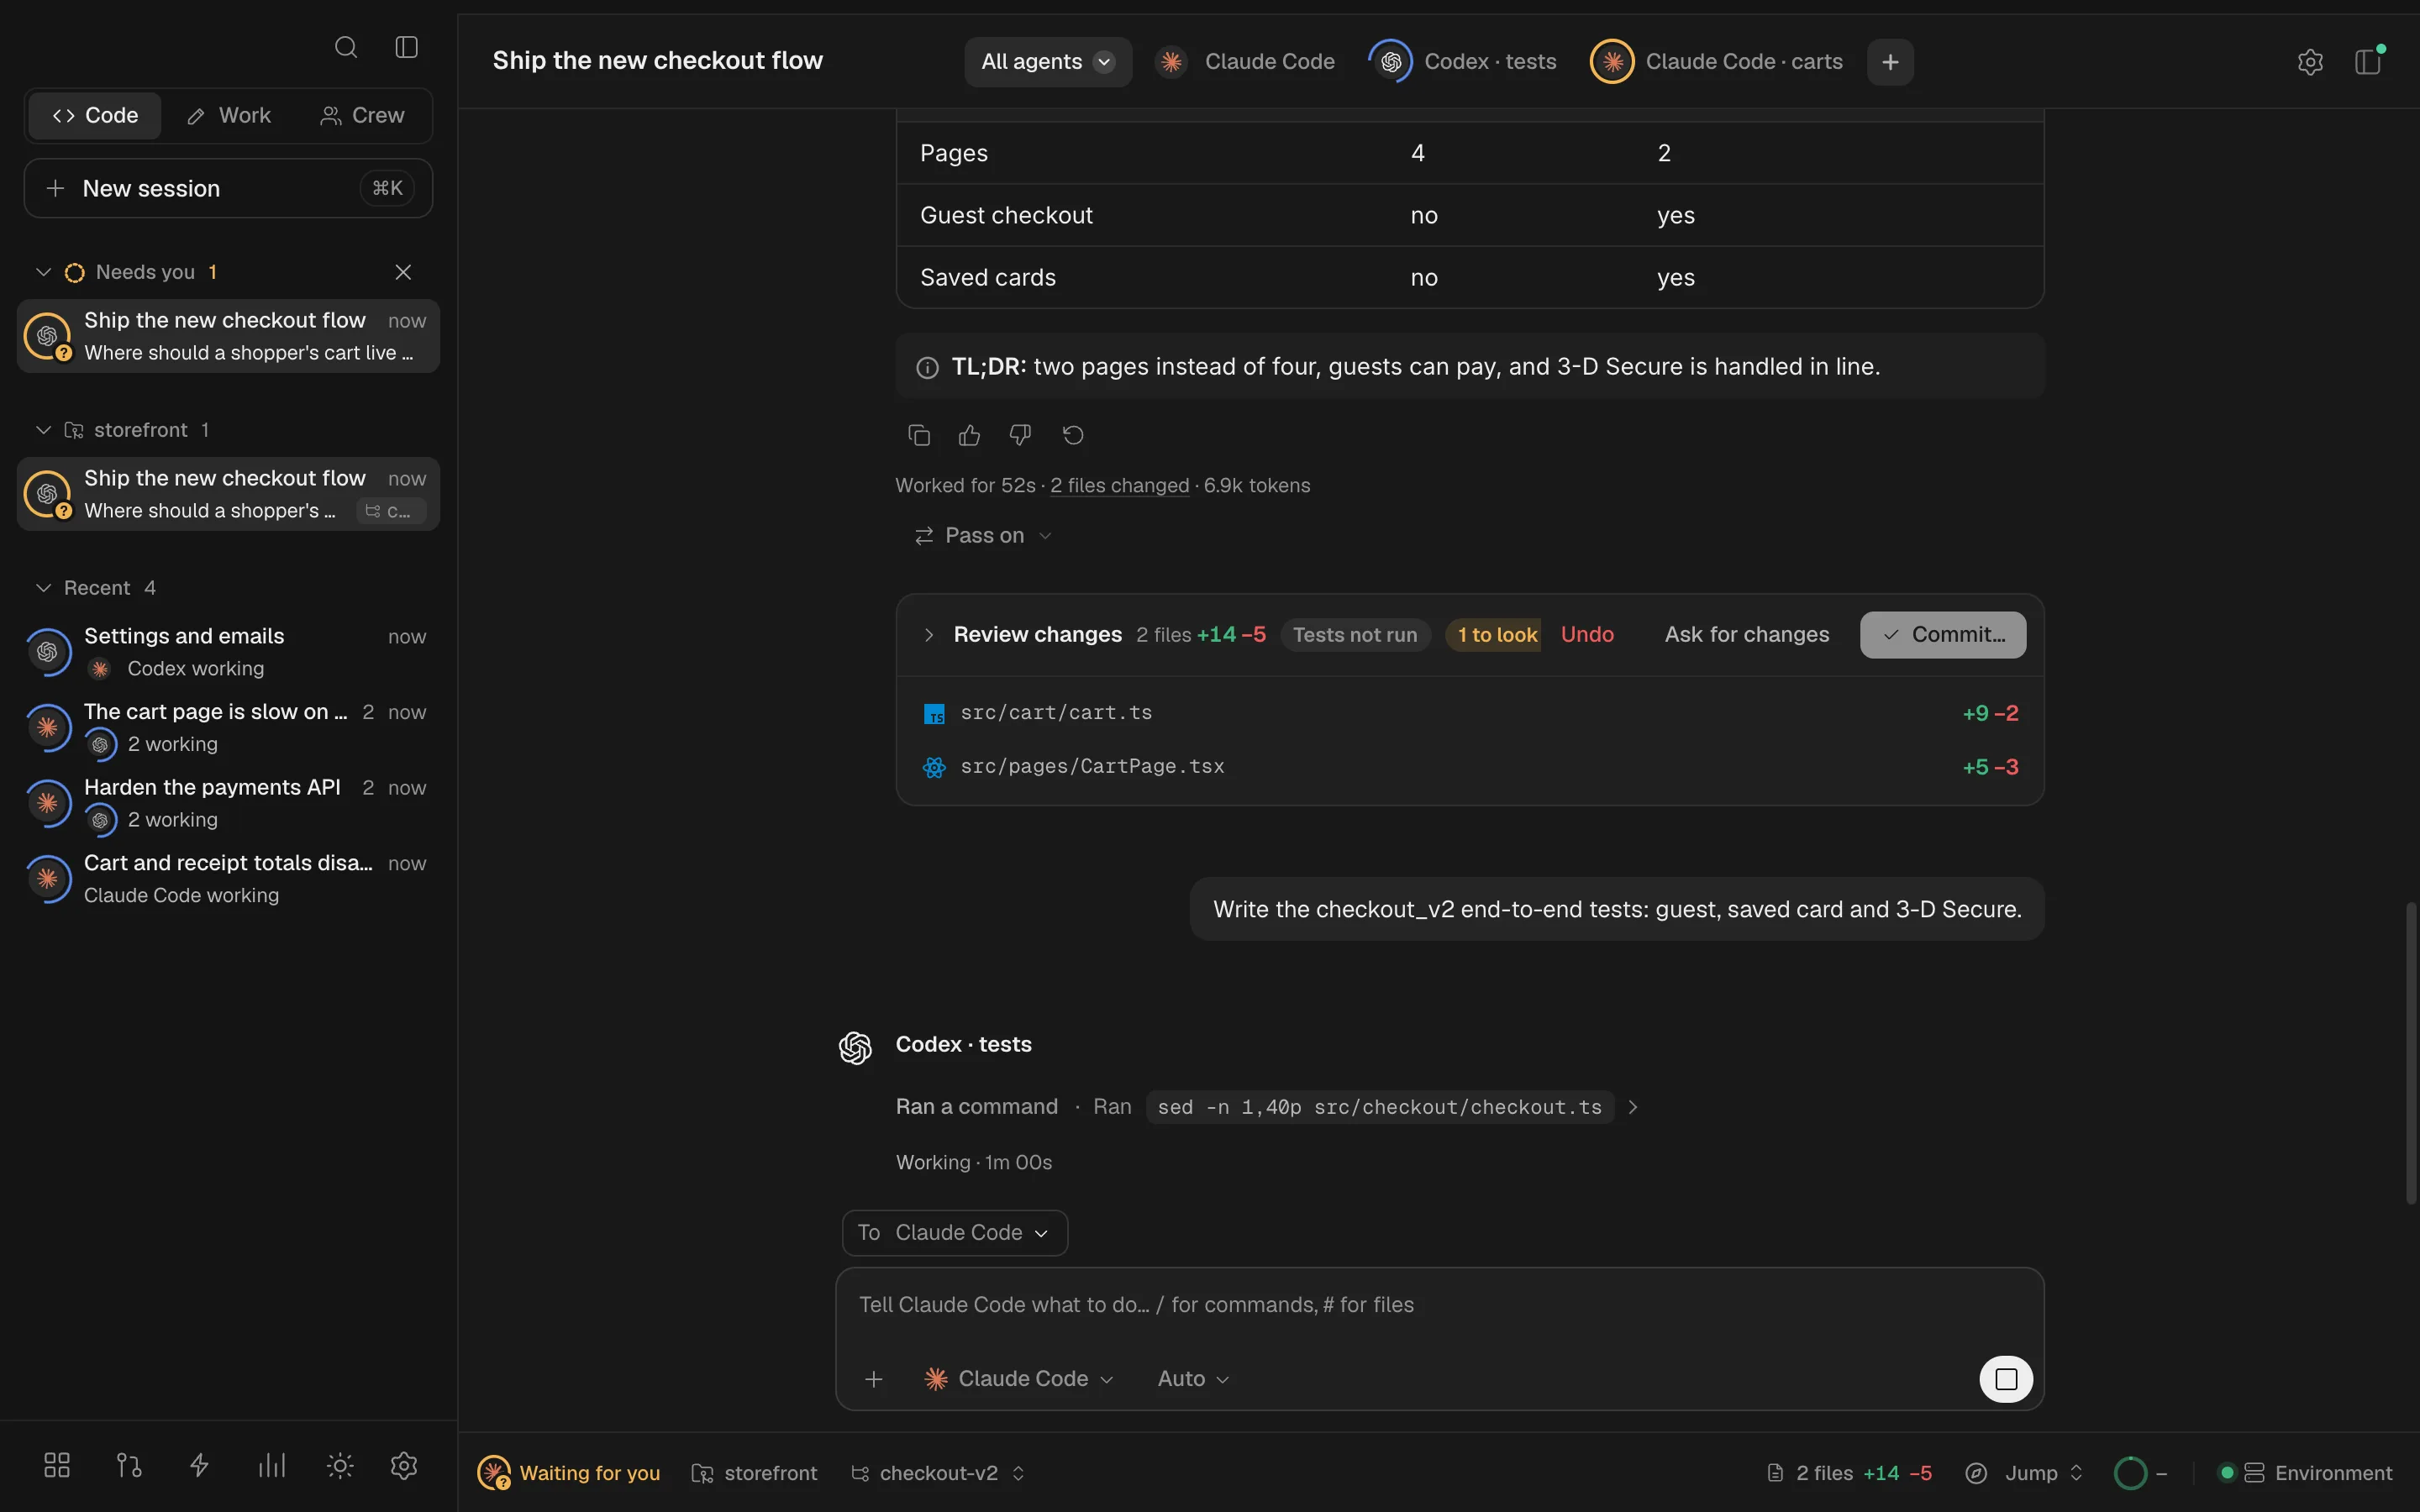This screenshot has width=2420, height=1512.
Task: Open the top-right settings gear icon
Action: pyautogui.click(x=2310, y=62)
